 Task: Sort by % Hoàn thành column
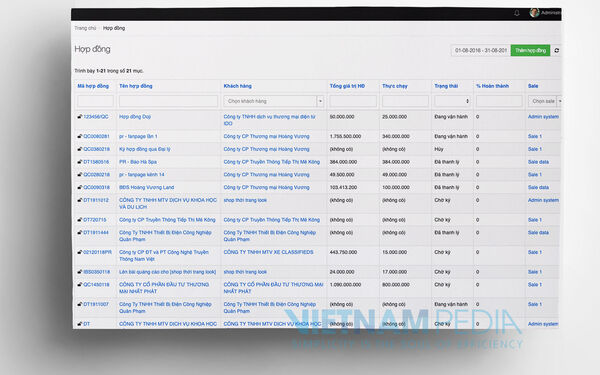pyautogui.click(x=492, y=86)
